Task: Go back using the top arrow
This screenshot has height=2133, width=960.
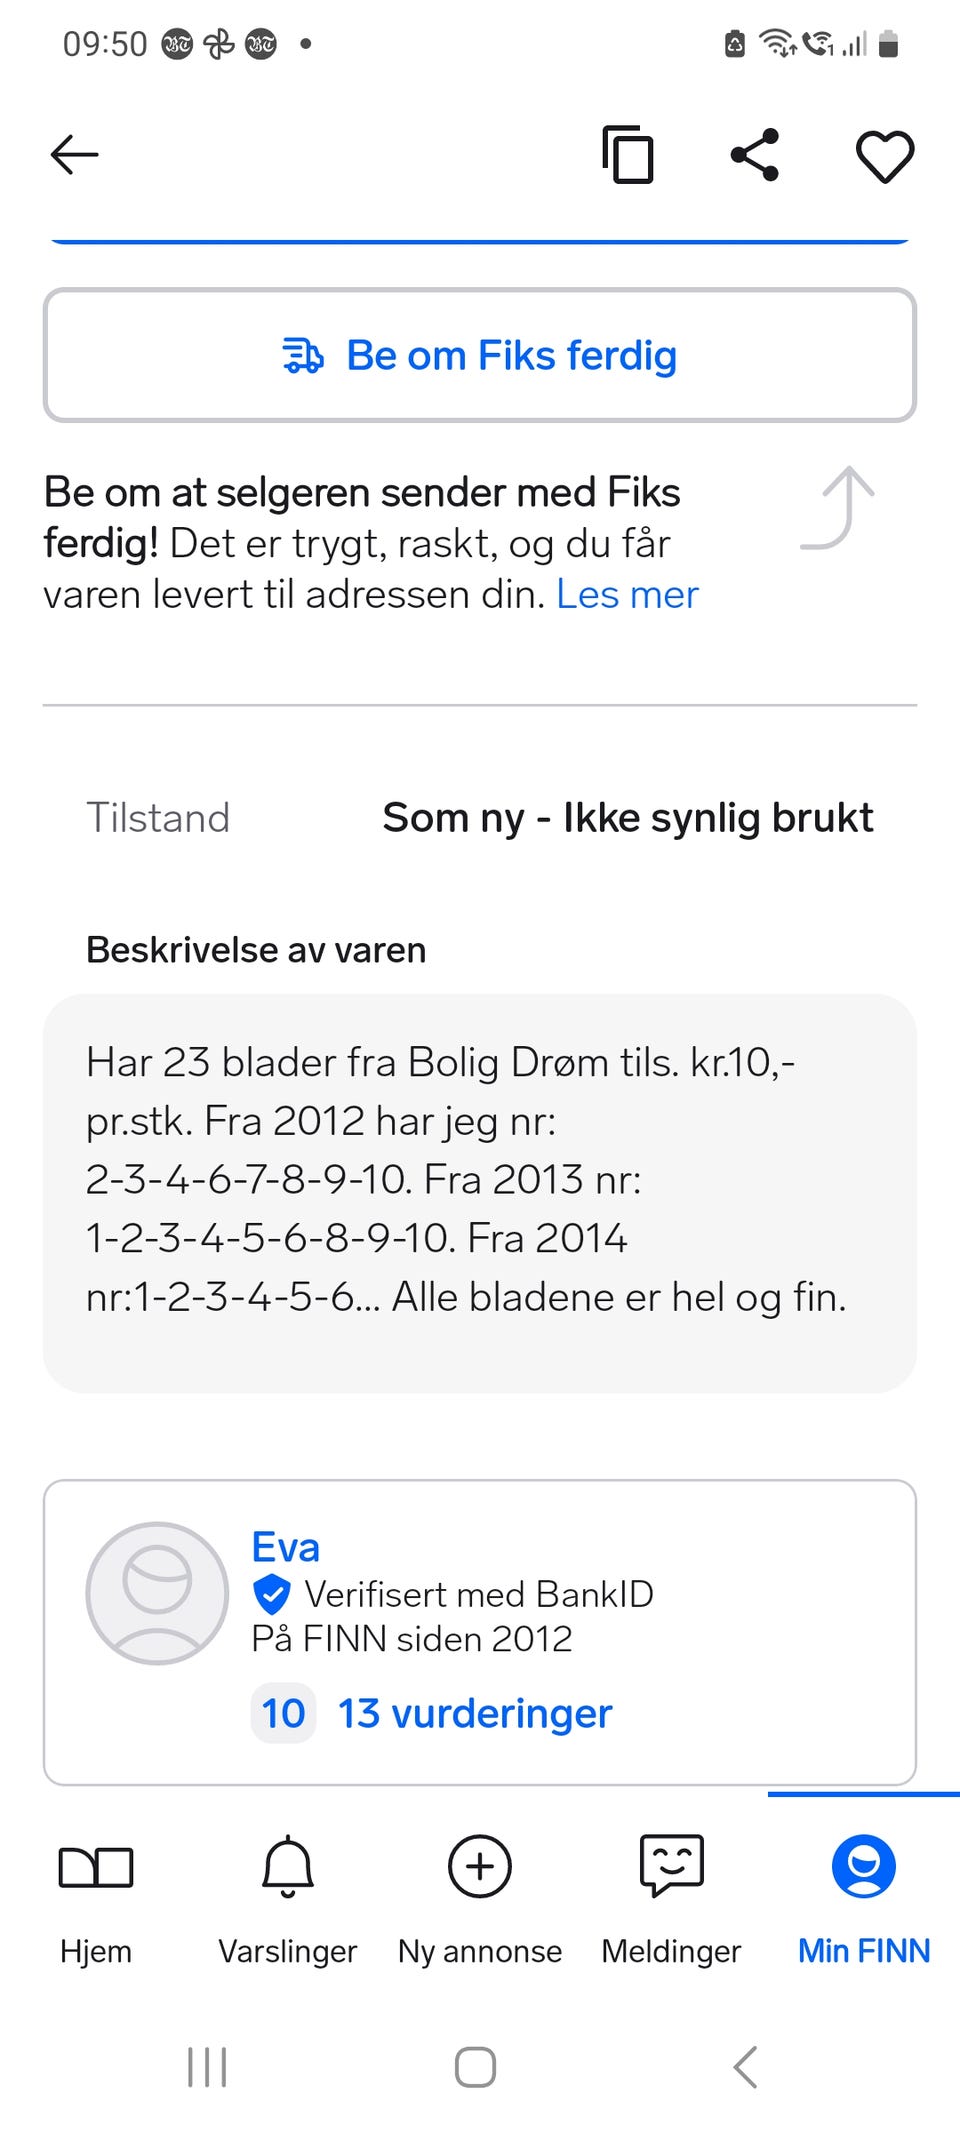Action: coord(75,155)
